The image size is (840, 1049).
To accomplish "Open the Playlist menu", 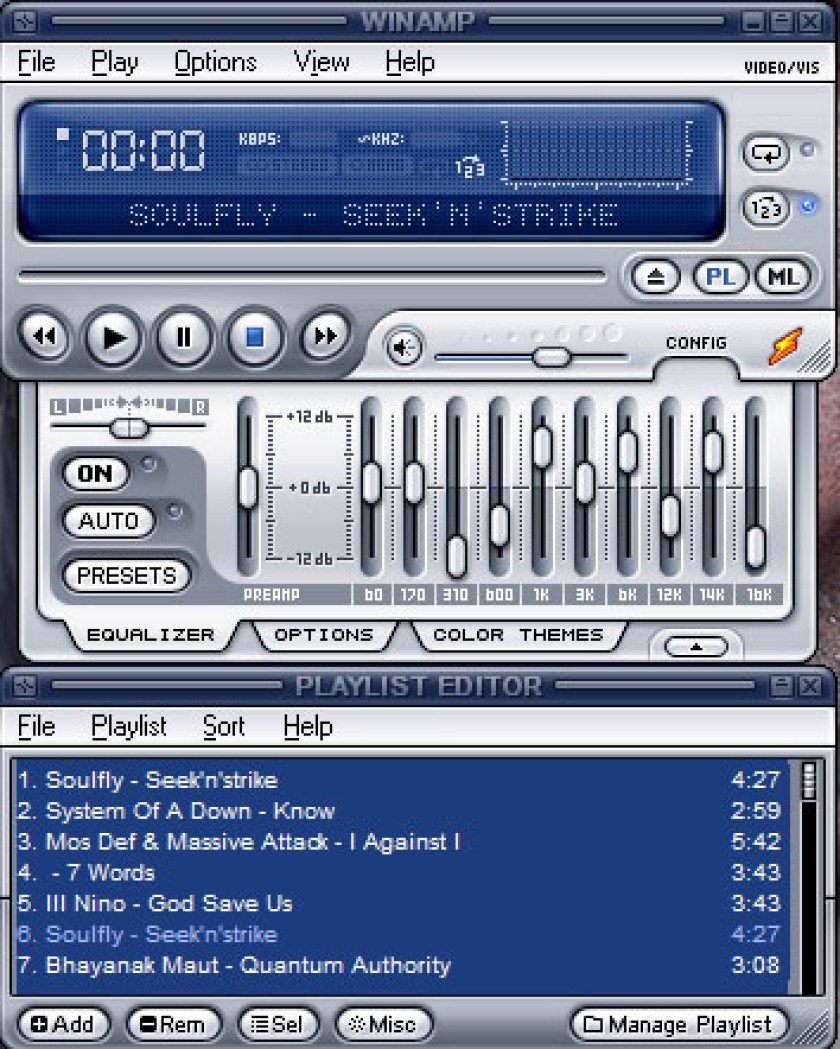I will (x=129, y=727).
